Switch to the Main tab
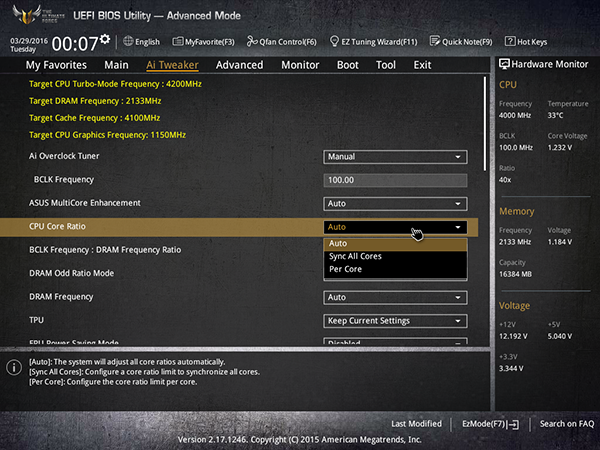 pos(116,65)
